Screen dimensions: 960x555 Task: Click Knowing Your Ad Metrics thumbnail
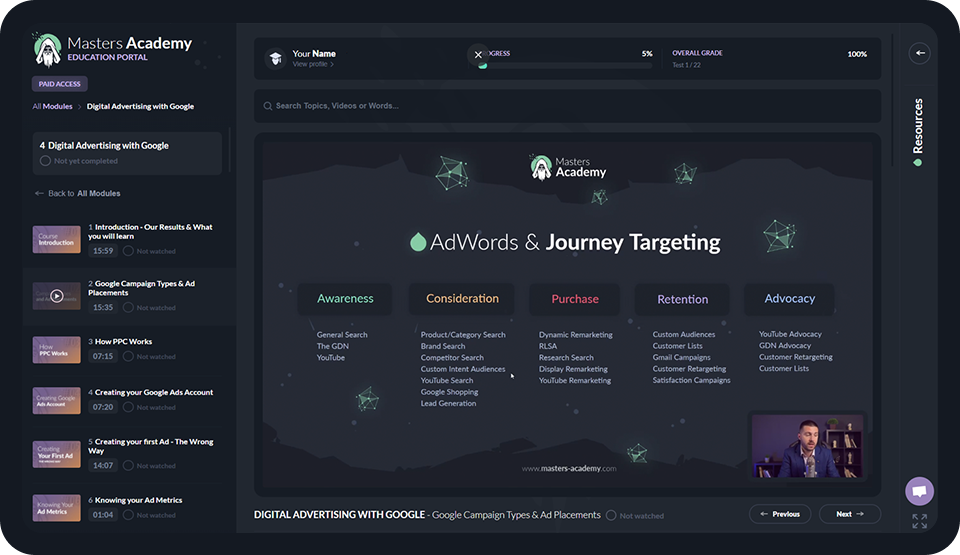[x=56, y=508]
